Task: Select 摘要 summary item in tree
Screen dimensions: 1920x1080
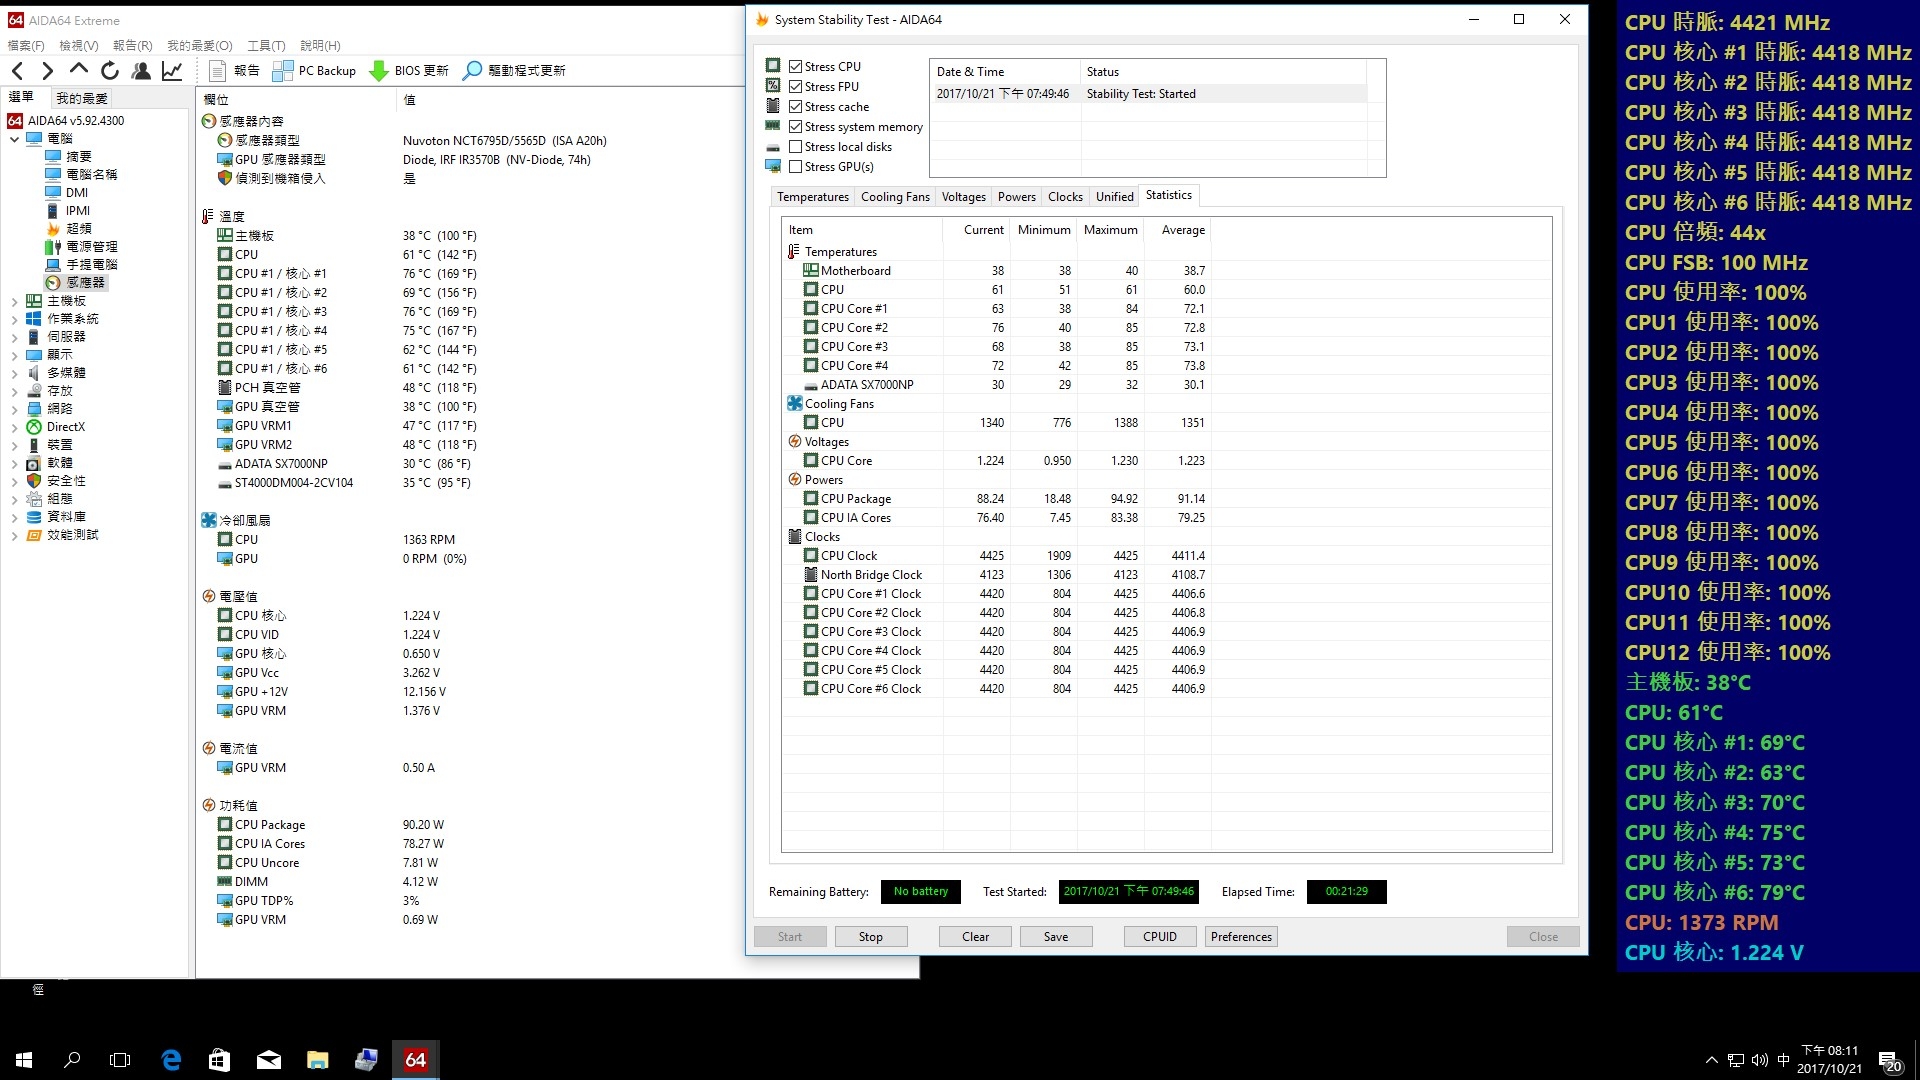Action: tap(69, 156)
